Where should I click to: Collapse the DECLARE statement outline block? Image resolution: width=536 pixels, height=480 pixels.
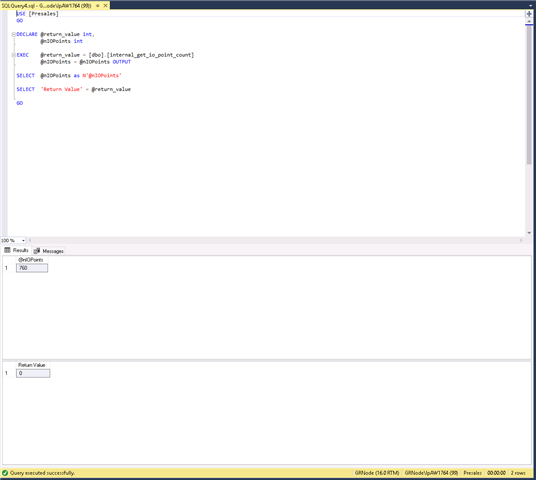tap(14, 34)
